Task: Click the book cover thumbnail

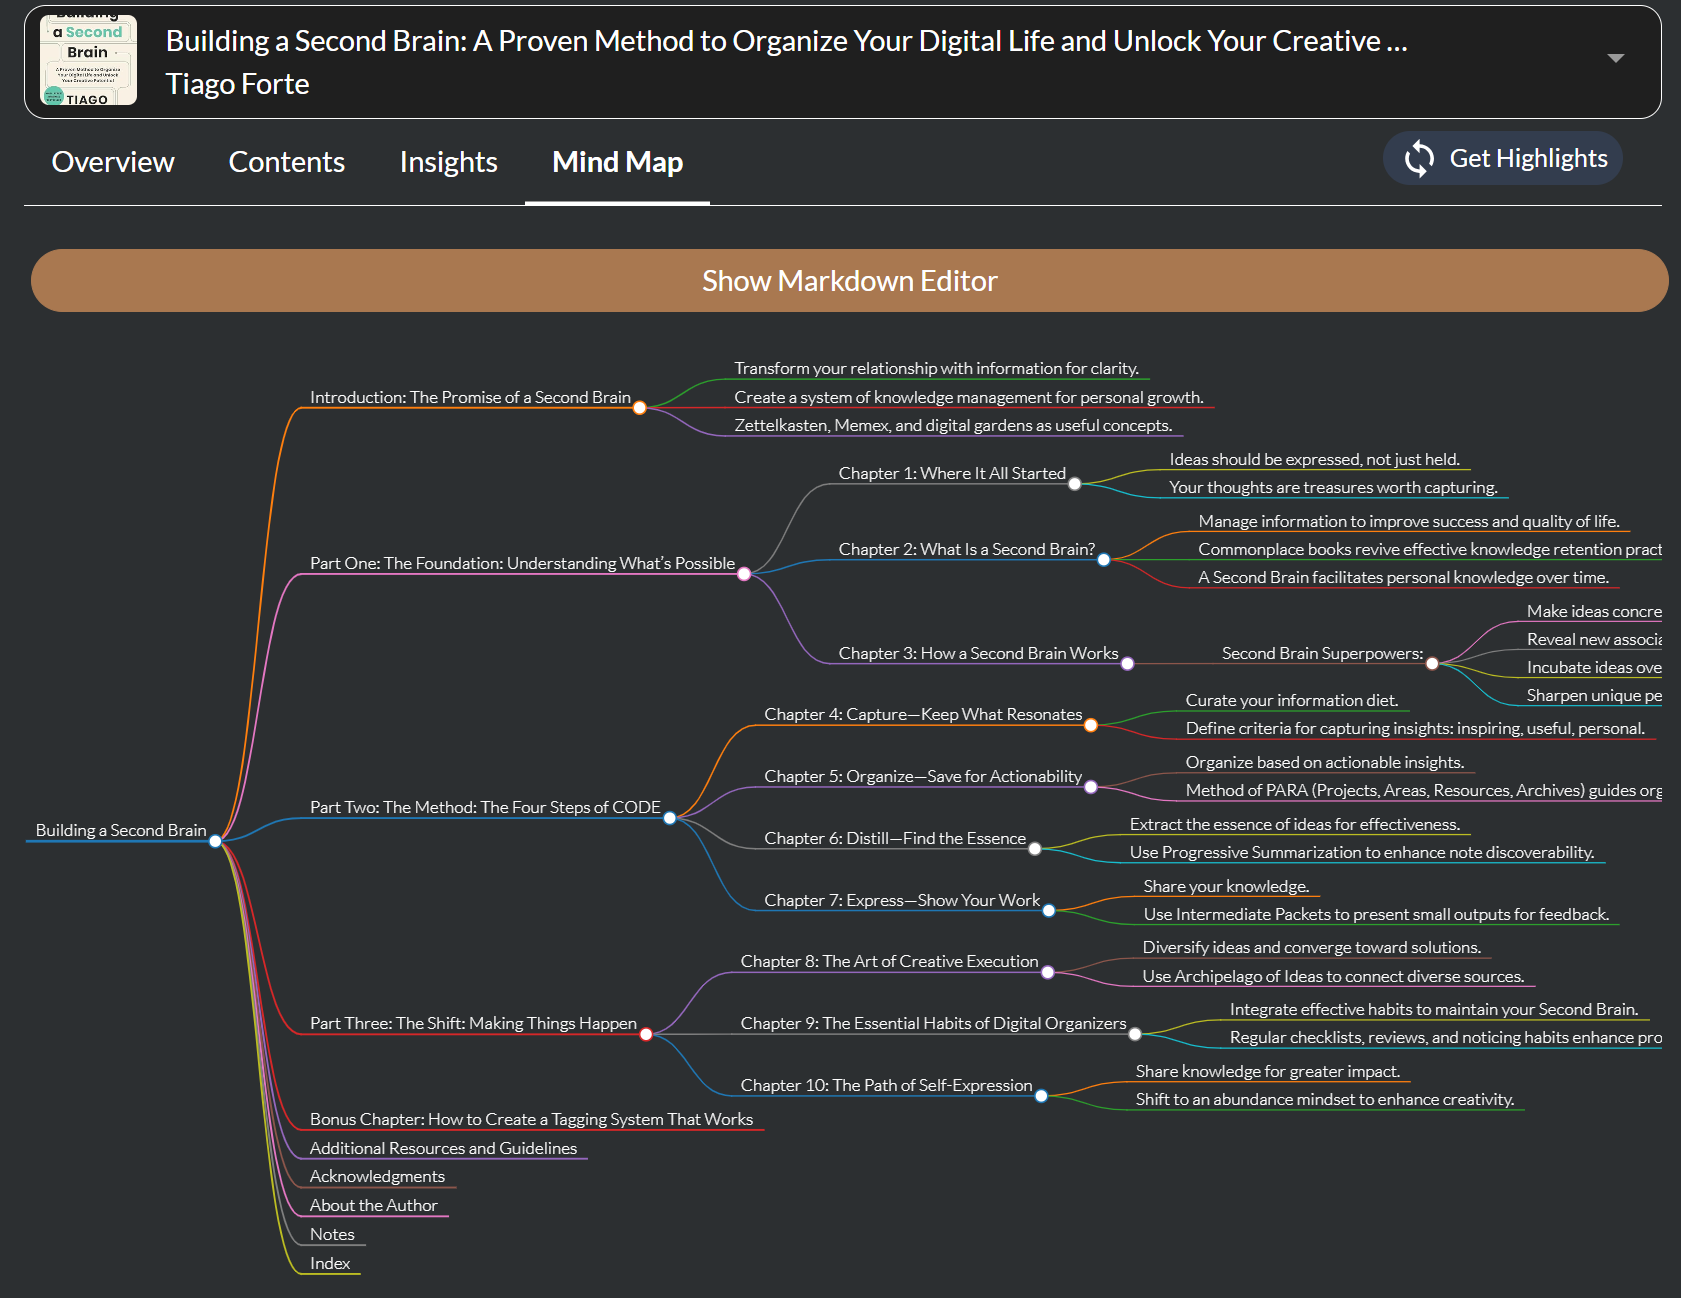Action: (89, 59)
